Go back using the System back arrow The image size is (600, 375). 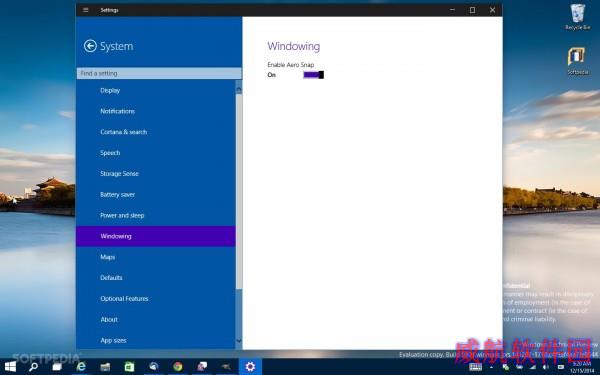[90, 46]
